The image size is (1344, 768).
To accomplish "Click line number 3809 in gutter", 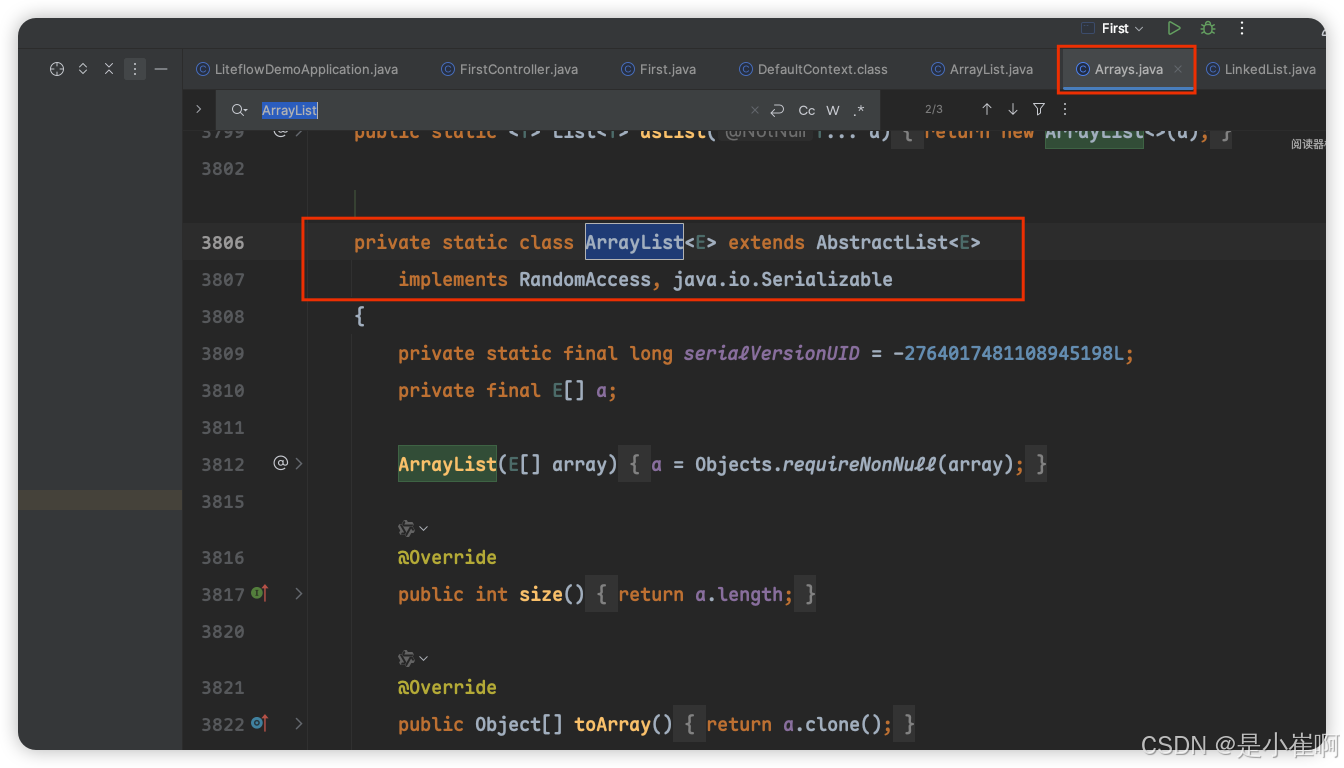I will click(x=222, y=353).
